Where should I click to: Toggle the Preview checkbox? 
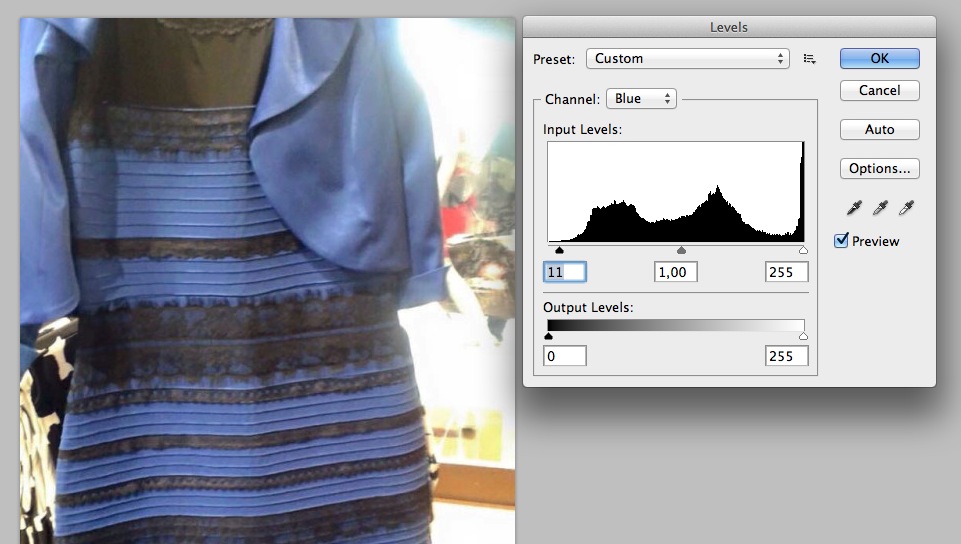point(841,241)
